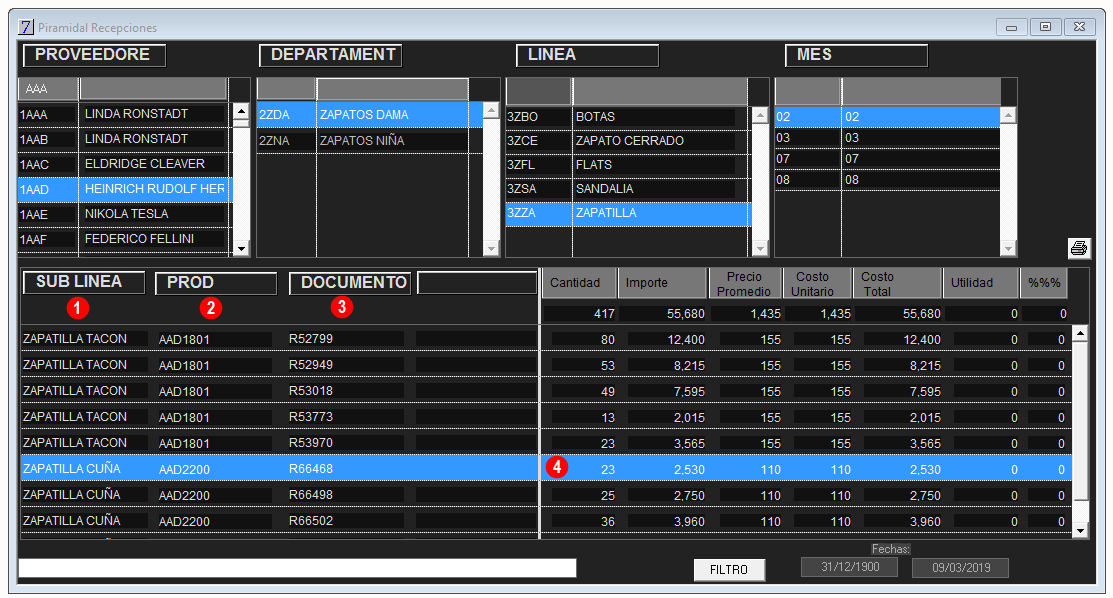
Task: Click the printer icon
Action: (x=1079, y=248)
